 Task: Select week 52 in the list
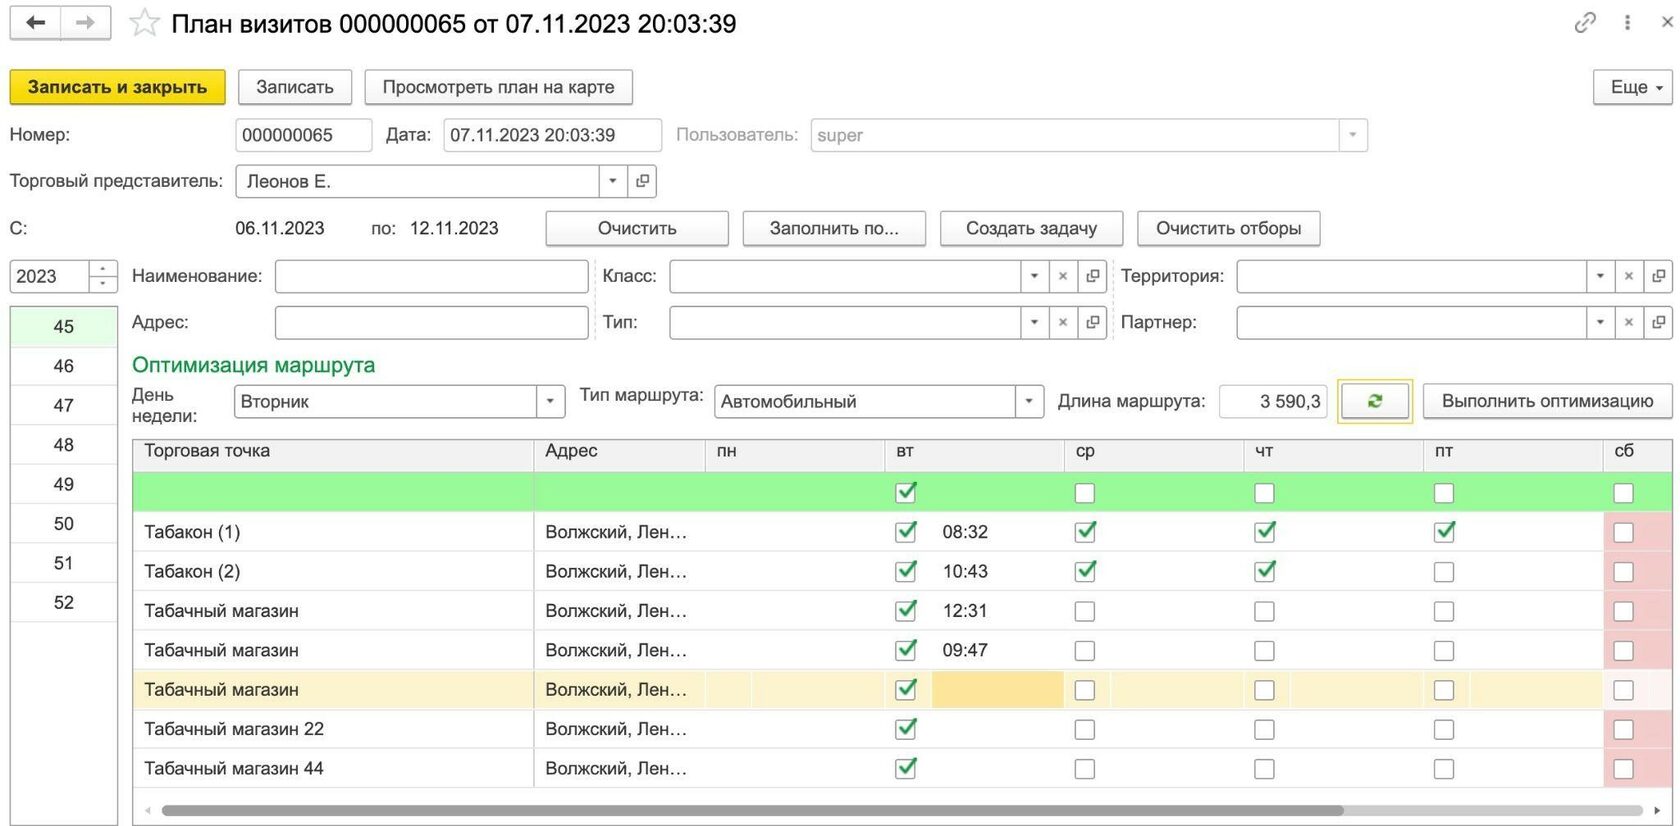tap(64, 602)
